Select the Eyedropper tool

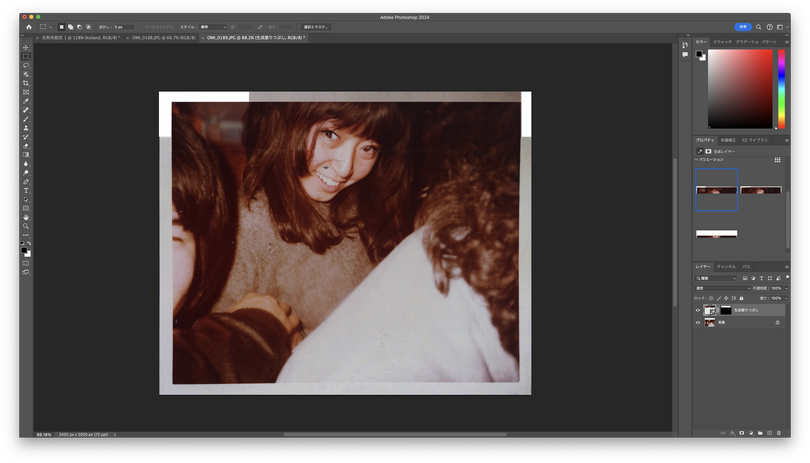pos(26,101)
